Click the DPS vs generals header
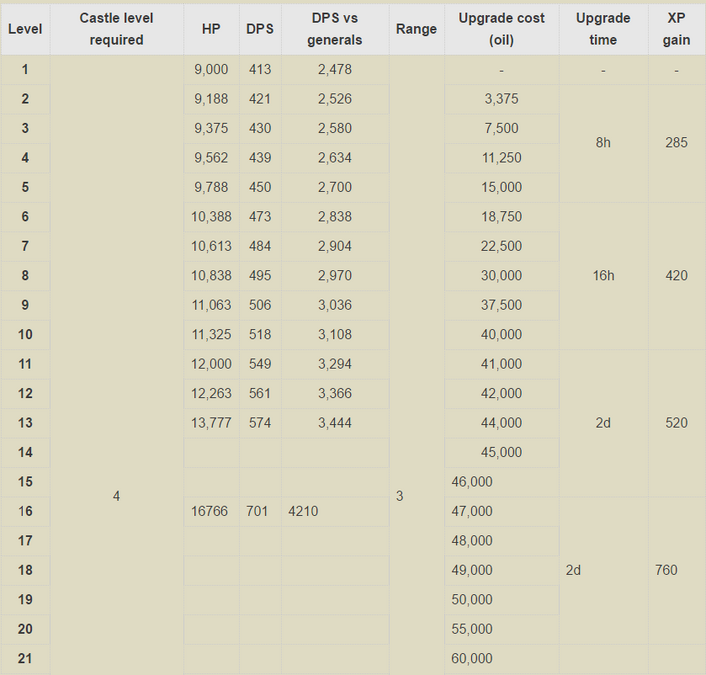Image resolution: width=706 pixels, height=675 pixels. click(335, 29)
